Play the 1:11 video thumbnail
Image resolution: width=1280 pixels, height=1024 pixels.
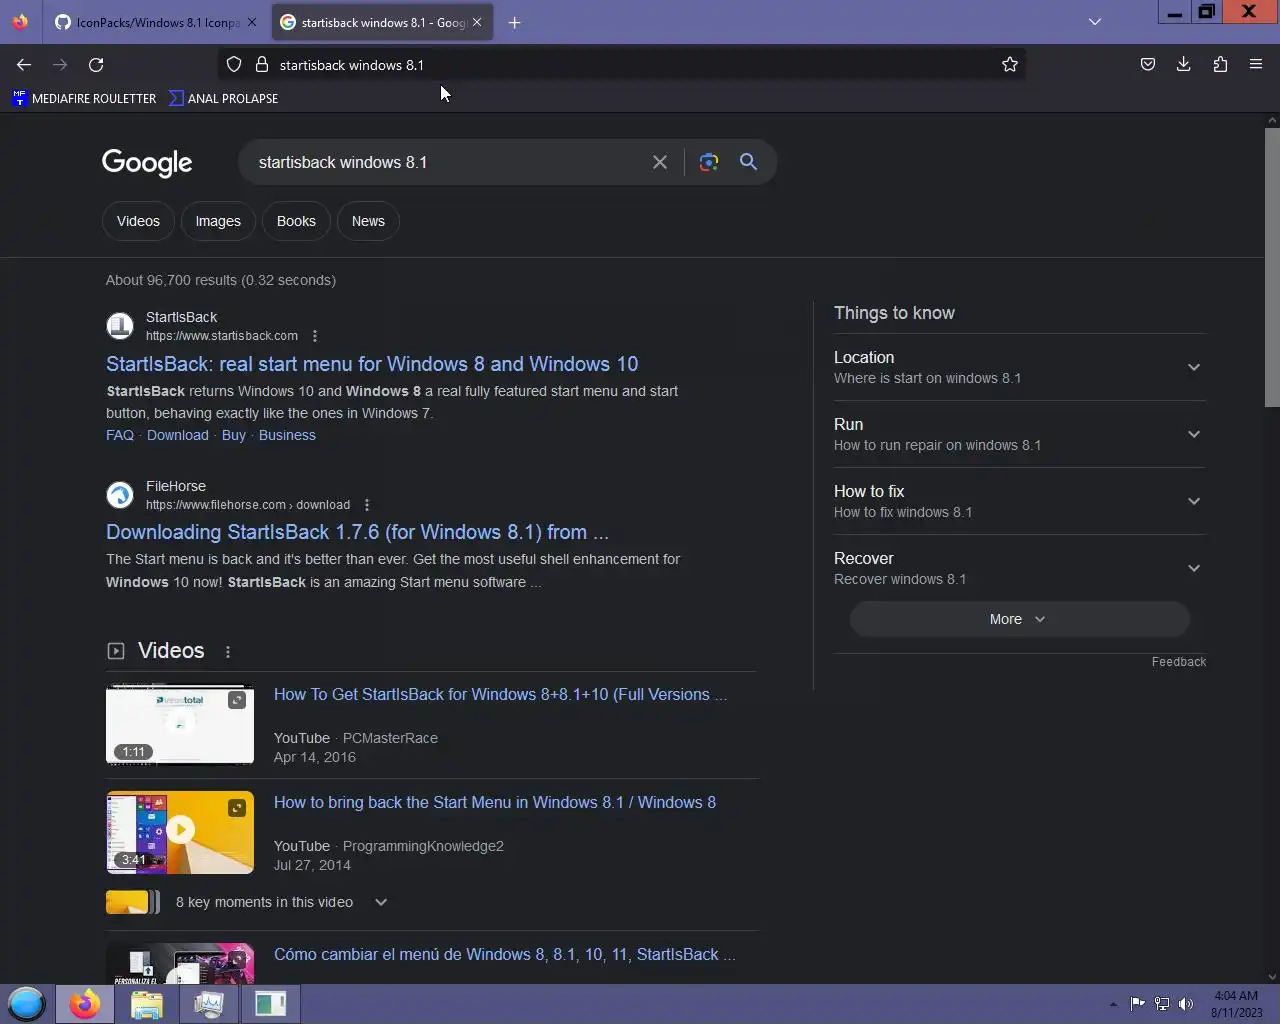180,725
